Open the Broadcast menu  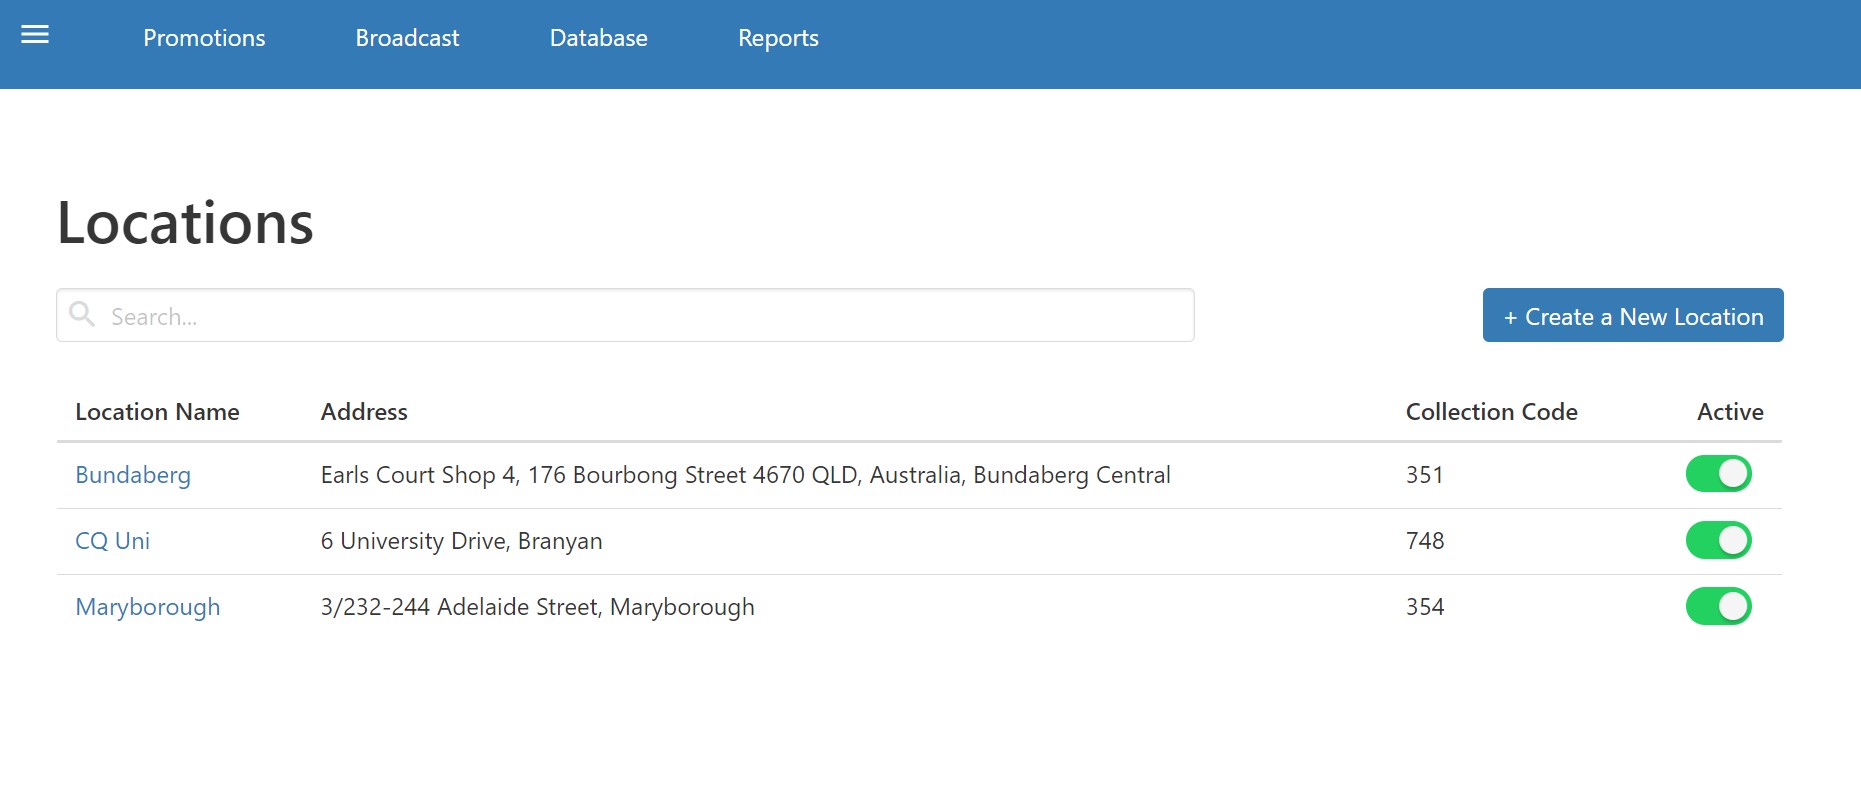pyautogui.click(x=407, y=38)
